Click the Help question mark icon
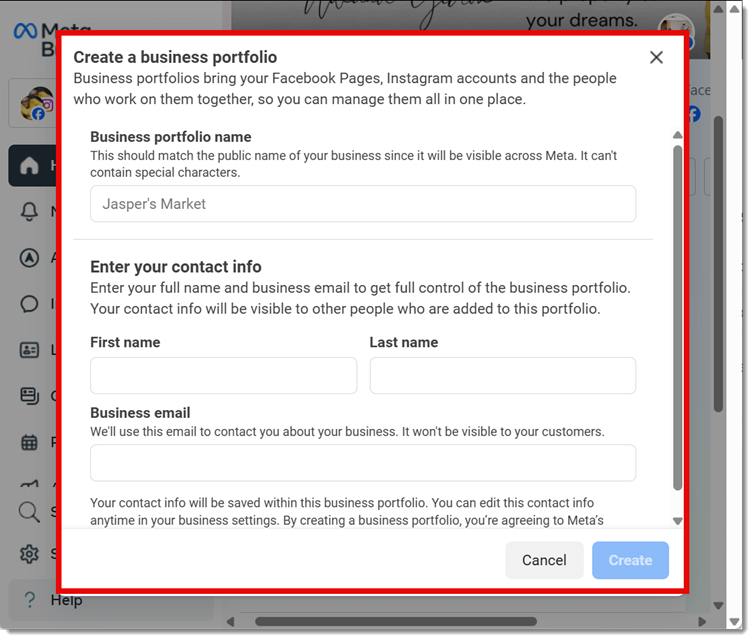The width and height of the screenshot is (753, 640). [x=30, y=600]
